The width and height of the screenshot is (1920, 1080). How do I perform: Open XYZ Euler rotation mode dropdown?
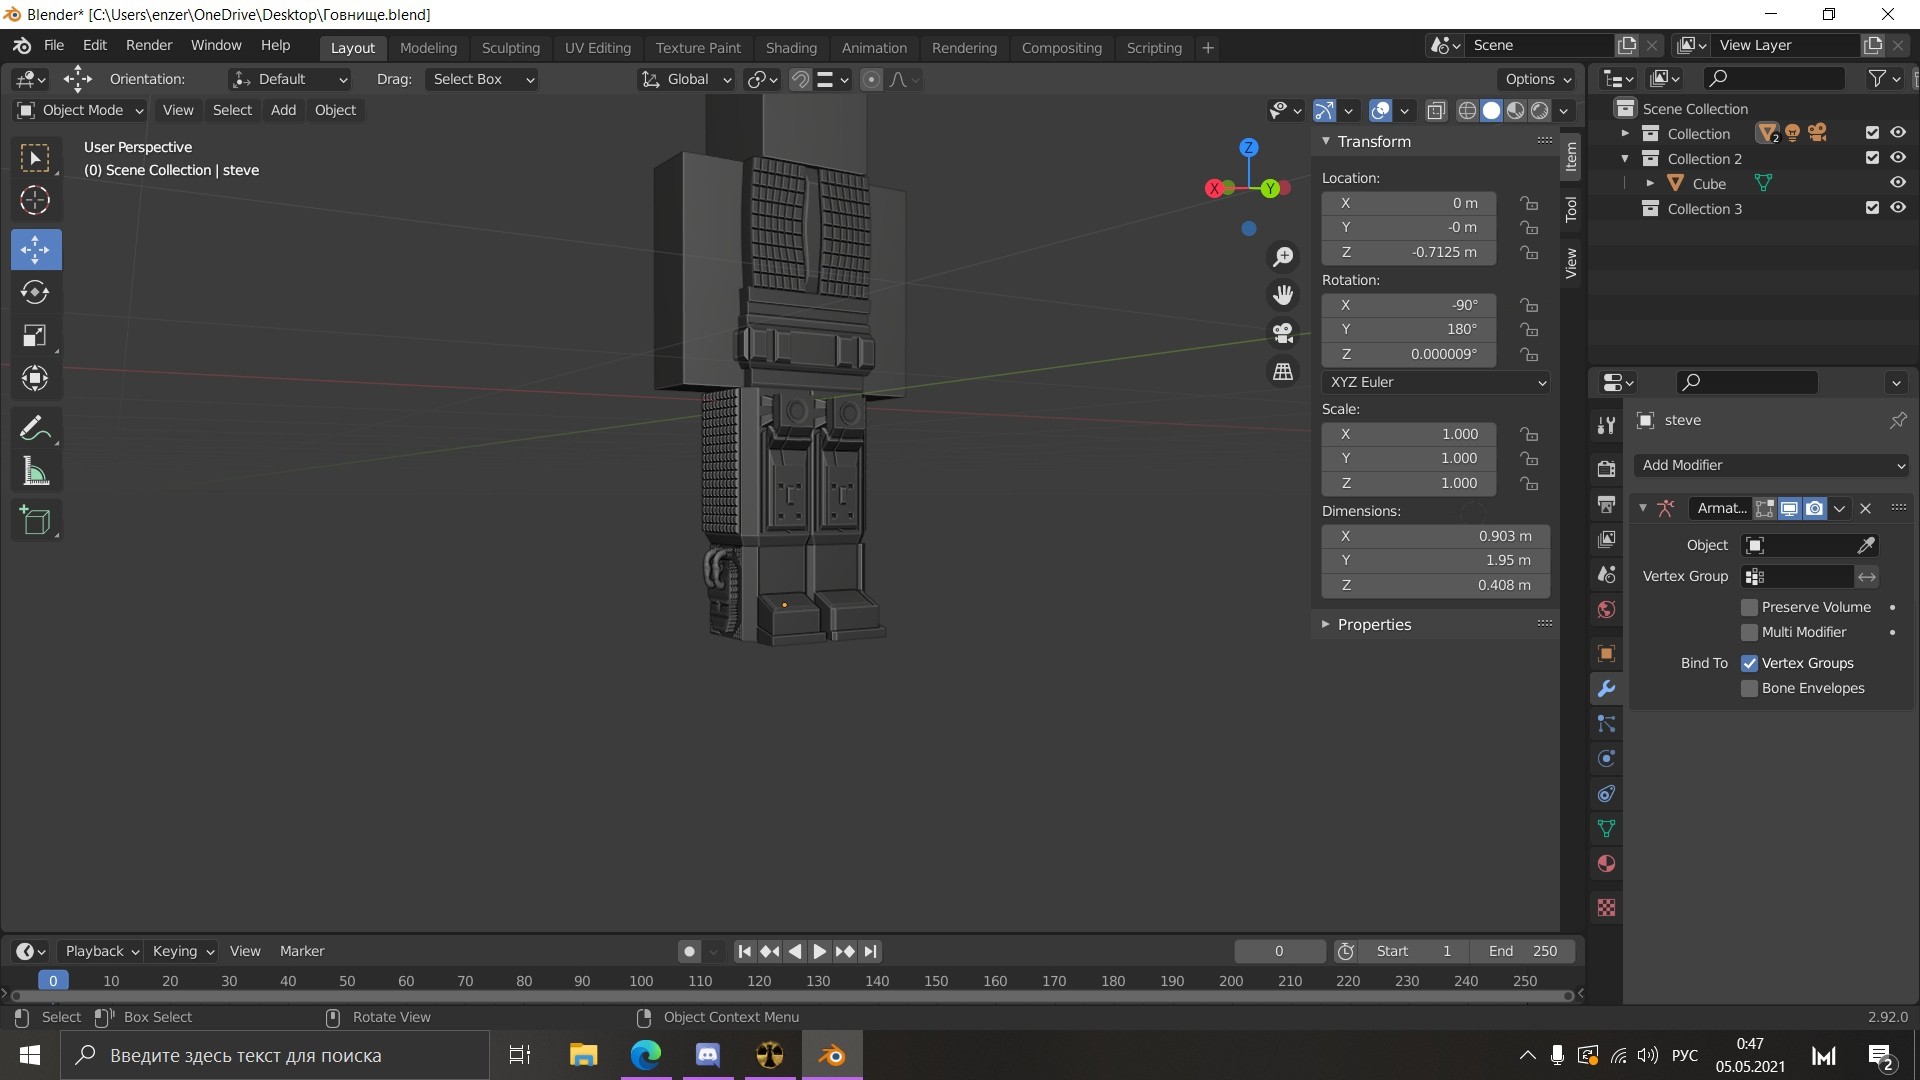[1436, 382]
